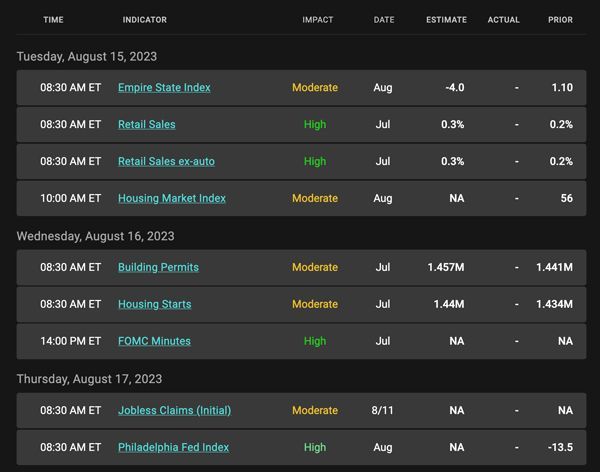Select the Thursday, August 17, 2023 heading
Screen dimensions: 600x472
click(89, 379)
